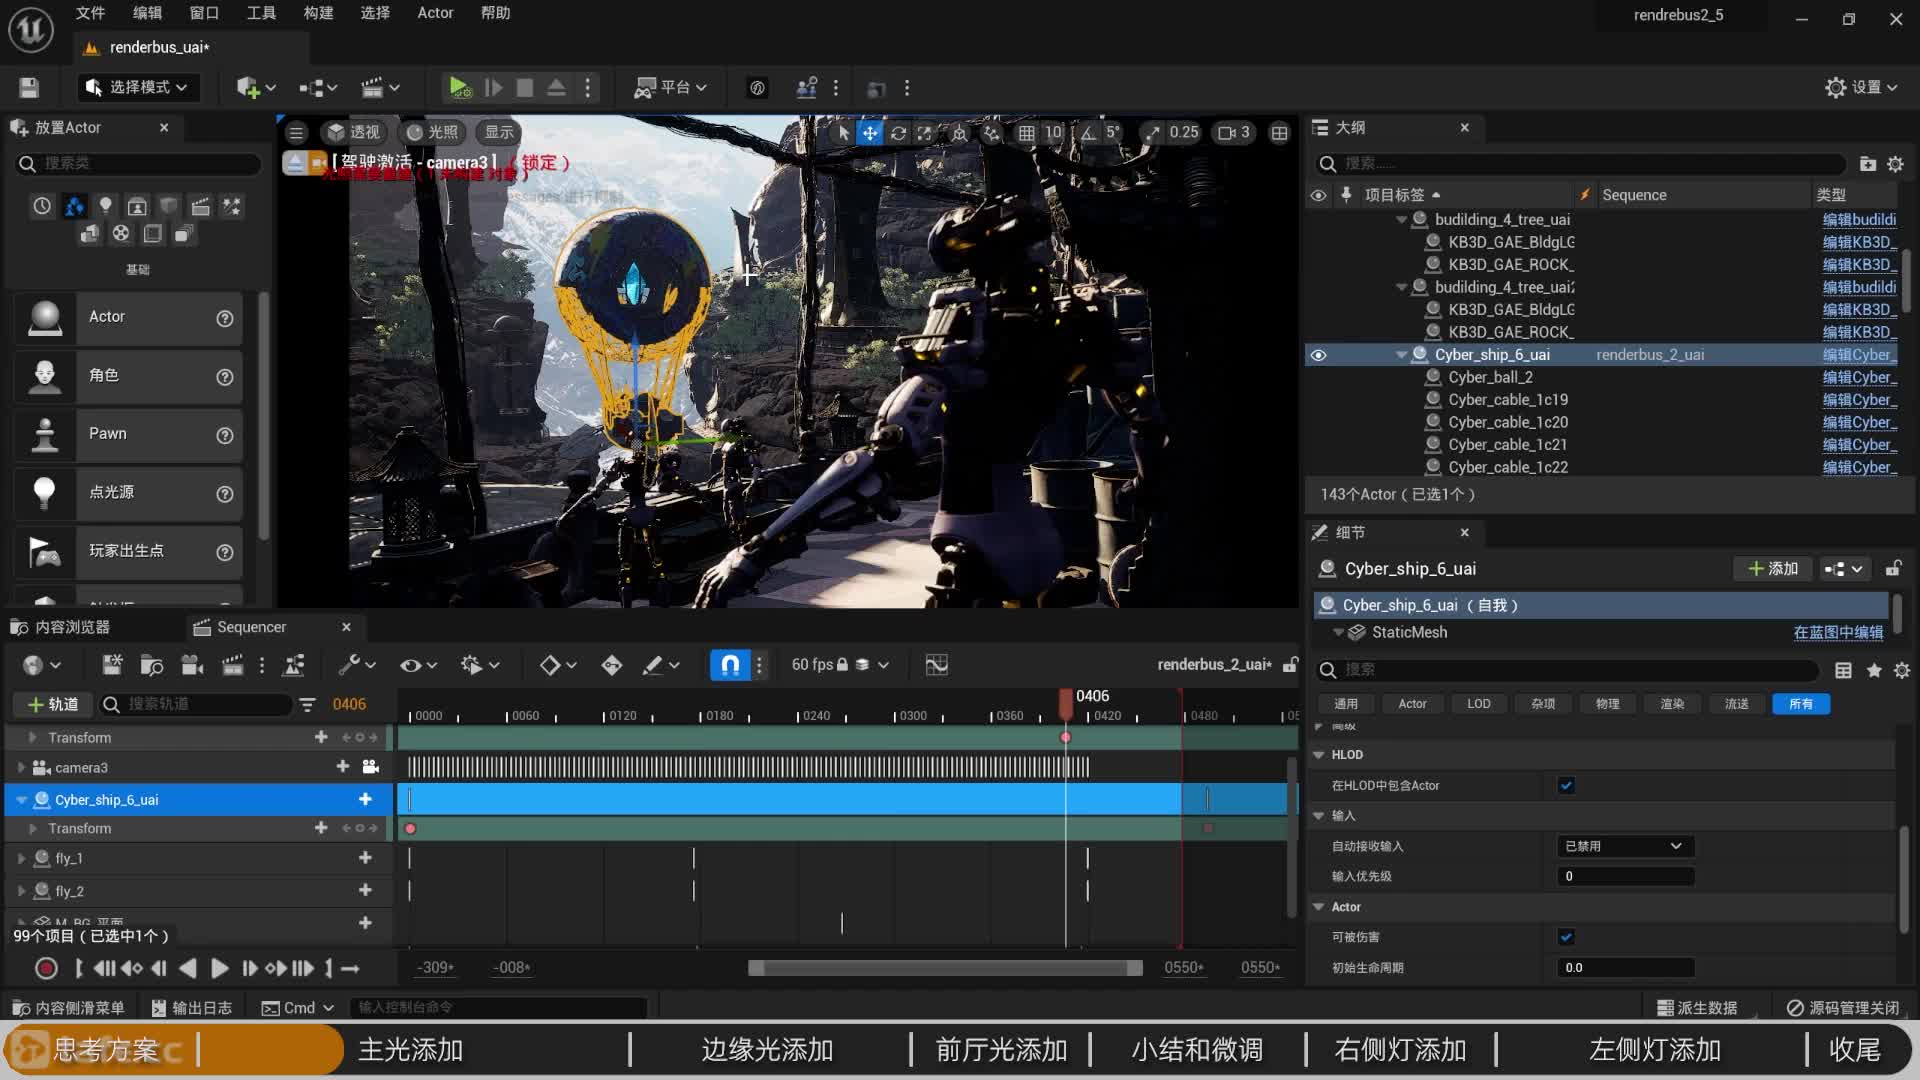
Task: Click the camera3 track camera lock icon
Action: click(370, 767)
